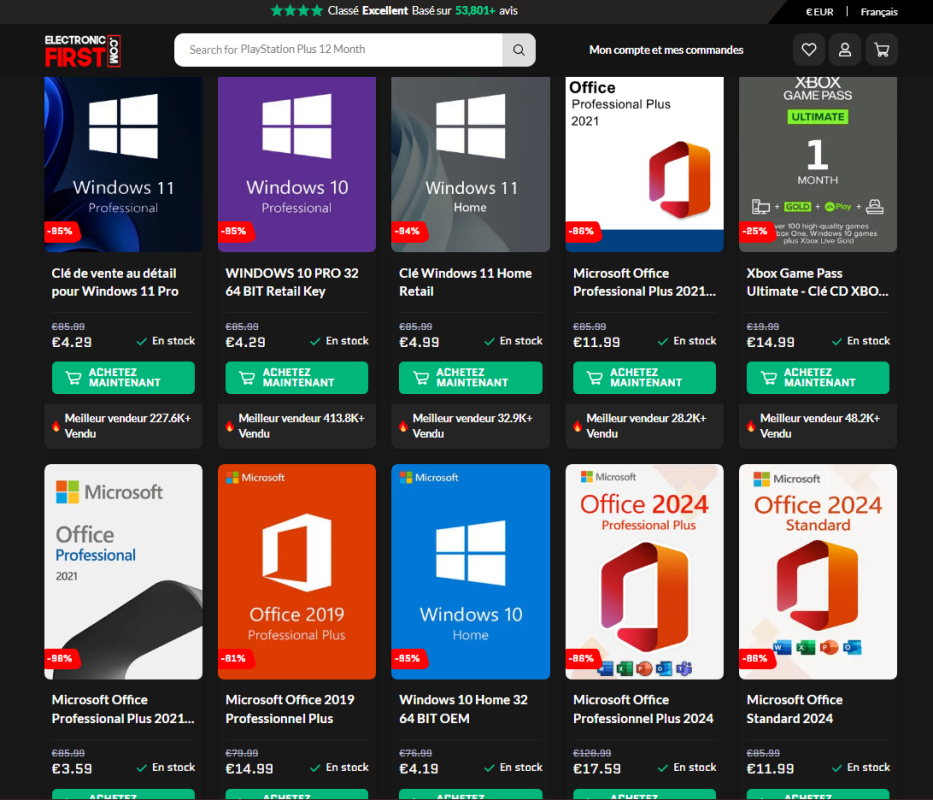Click the -95% badge on Windows 11 Professional
This screenshot has height=800, width=933.
tap(61, 231)
